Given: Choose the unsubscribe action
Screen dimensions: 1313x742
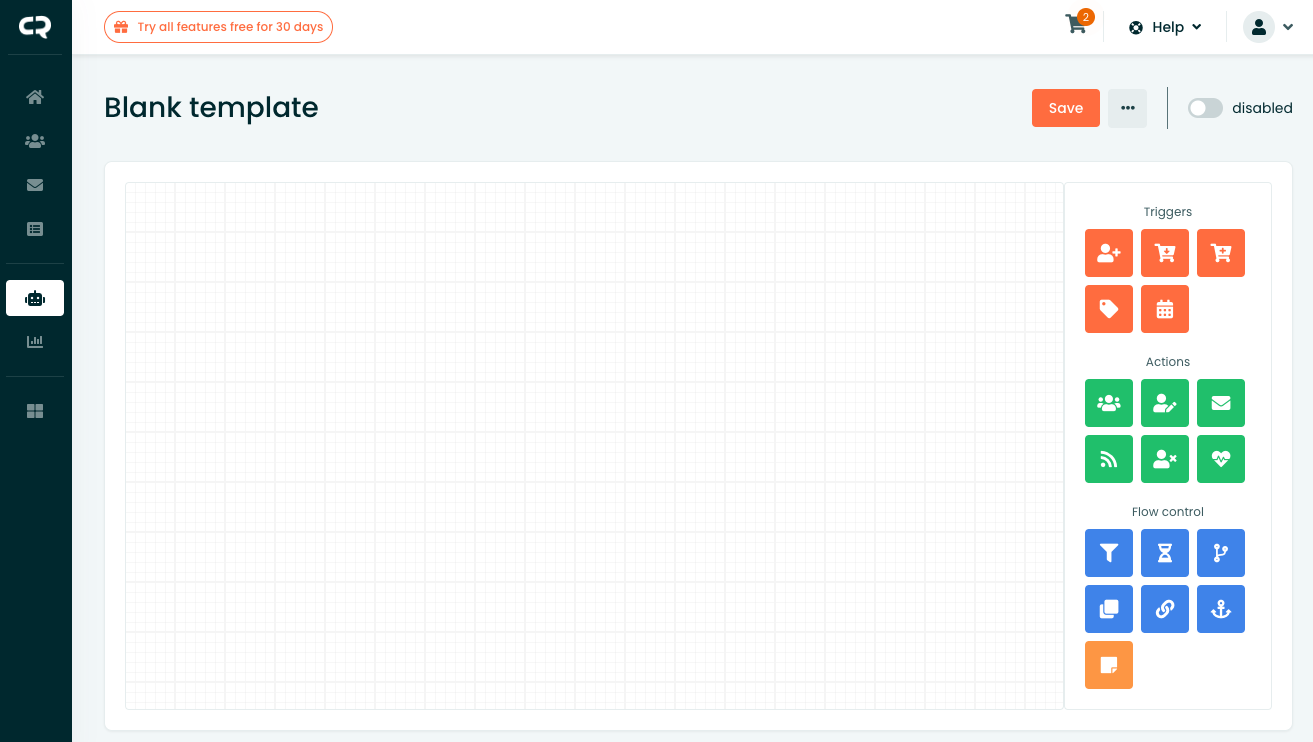Looking at the screenshot, I should 1165,459.
